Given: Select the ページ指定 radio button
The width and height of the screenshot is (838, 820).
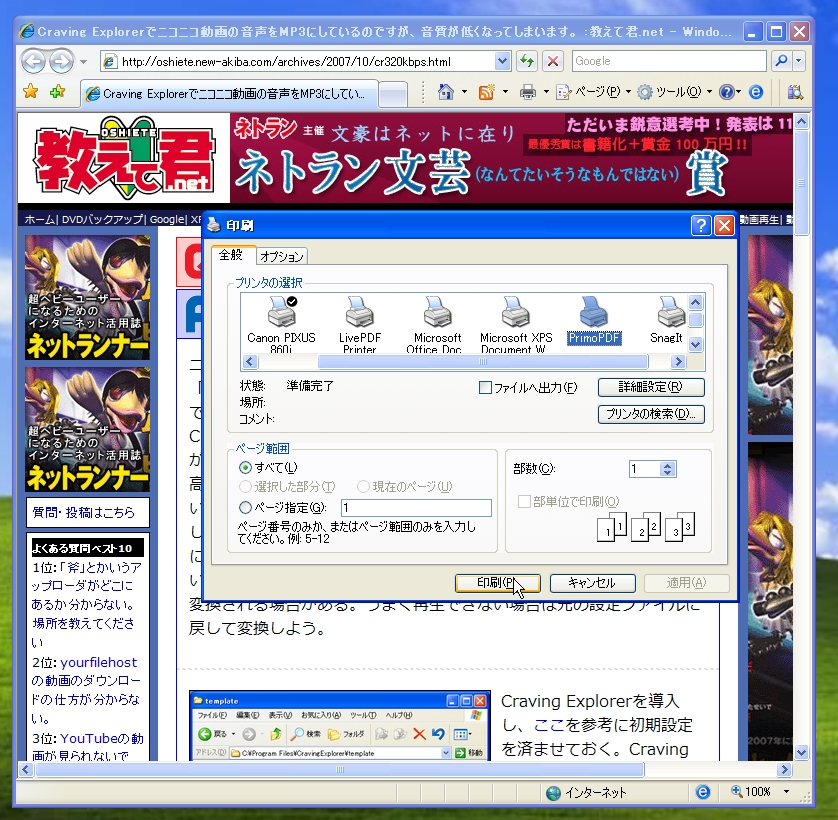Looking at the screenshot, I should tap(245, 507).
